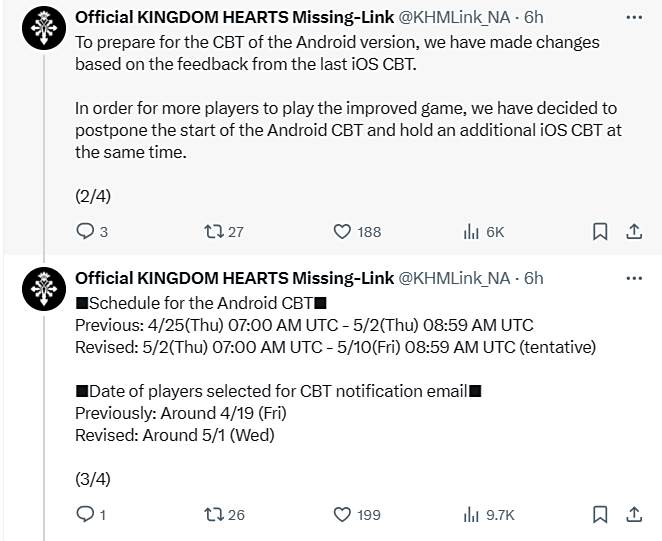Bookmark the (2/4) tweet
Viewport: 662px width, 541px height.
(600, 231)
